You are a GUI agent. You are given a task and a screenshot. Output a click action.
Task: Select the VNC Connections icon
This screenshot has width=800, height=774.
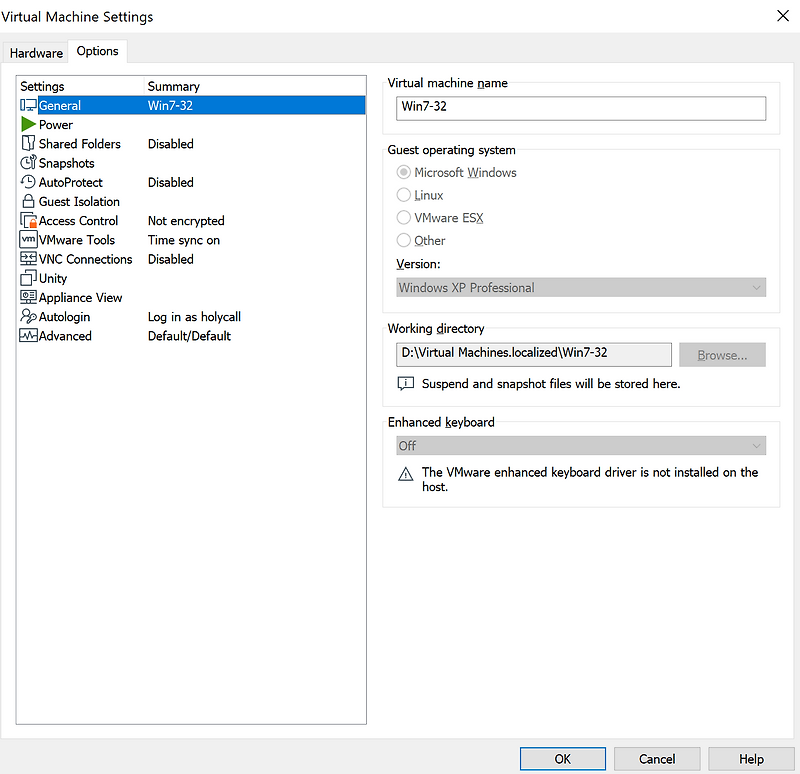pyautogui.click(x=27, y=258)
